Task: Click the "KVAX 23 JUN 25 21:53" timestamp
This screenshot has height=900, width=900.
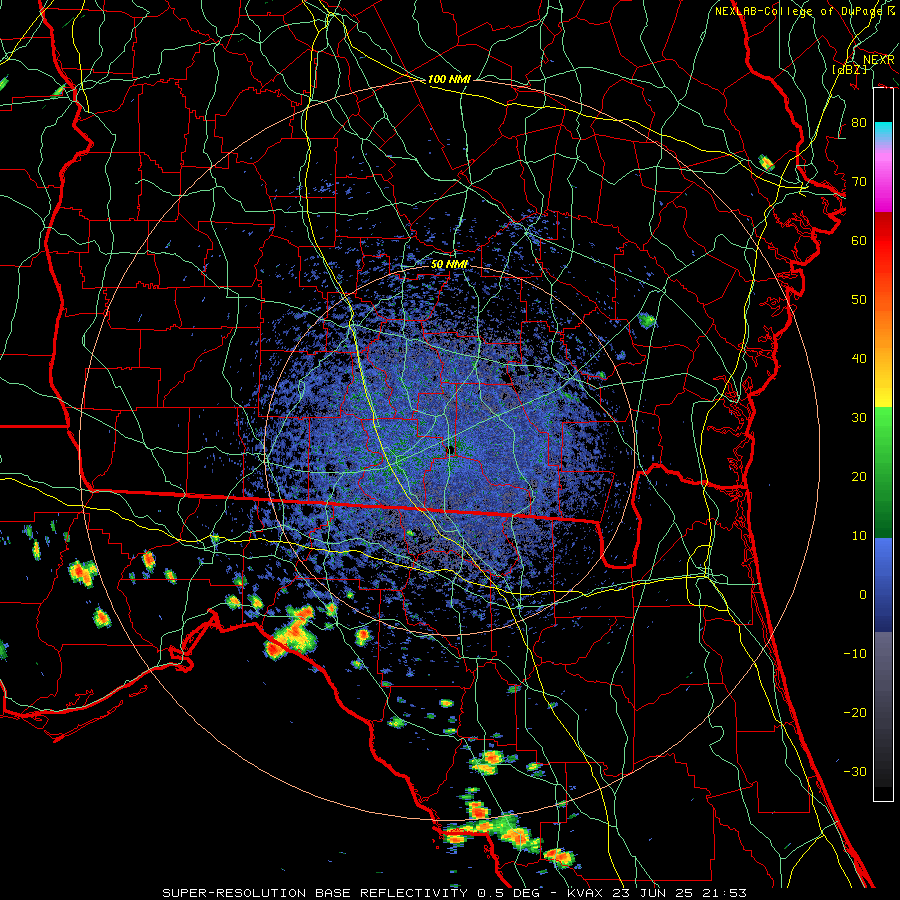Action: (x=657, y=893)
